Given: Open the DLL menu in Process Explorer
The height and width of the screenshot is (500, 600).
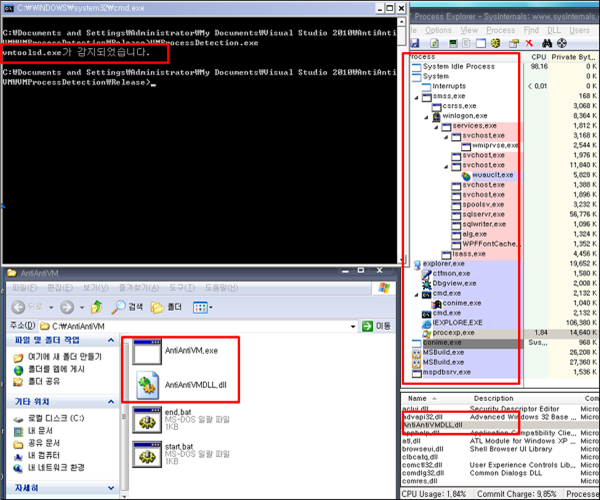Looking at the screenshot, I should 554,30.
